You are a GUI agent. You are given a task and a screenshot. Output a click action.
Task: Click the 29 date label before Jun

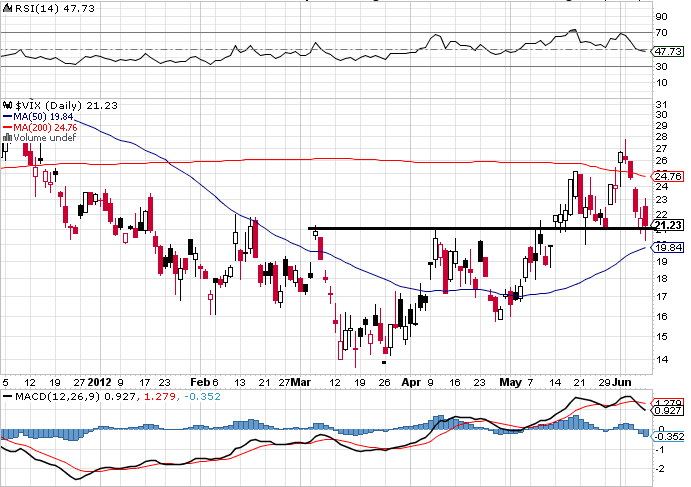pyautogui.click(x=605, y=382)
